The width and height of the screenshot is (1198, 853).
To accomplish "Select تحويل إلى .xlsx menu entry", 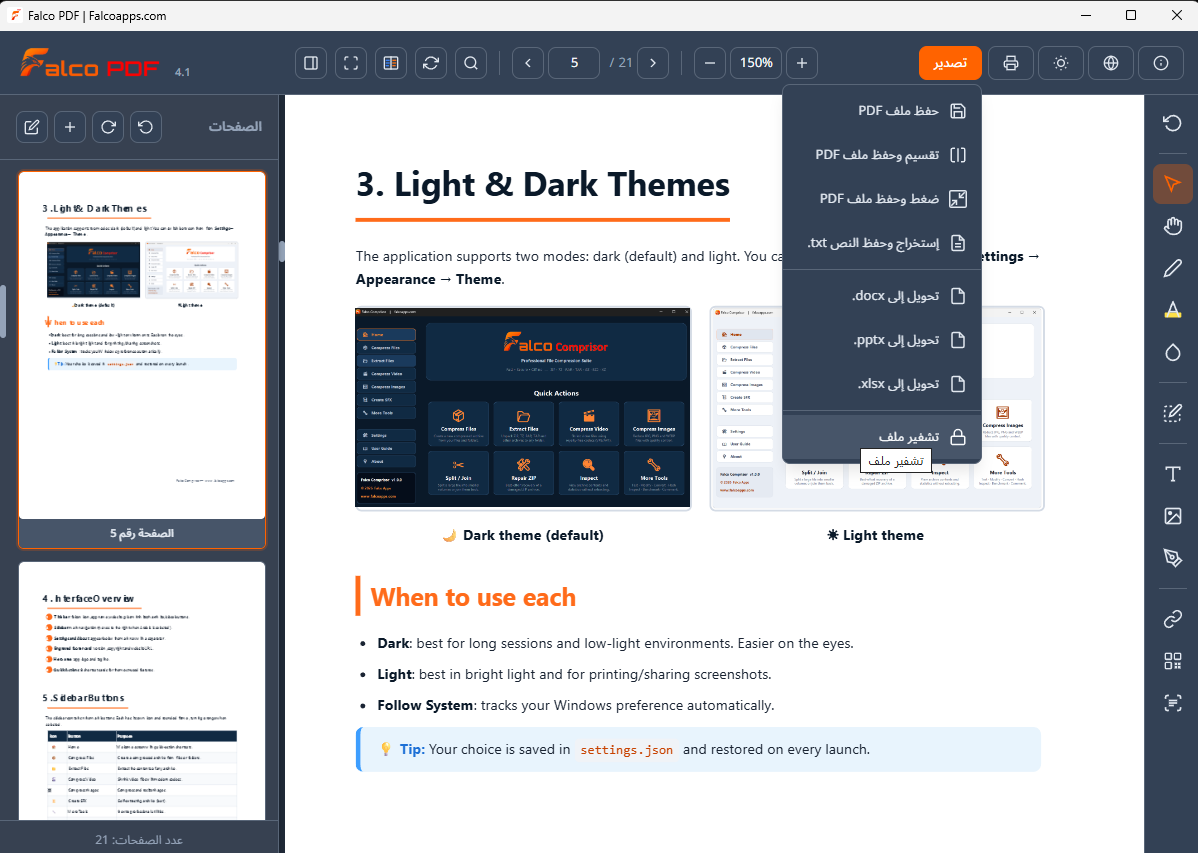I will tap(882, 384).
